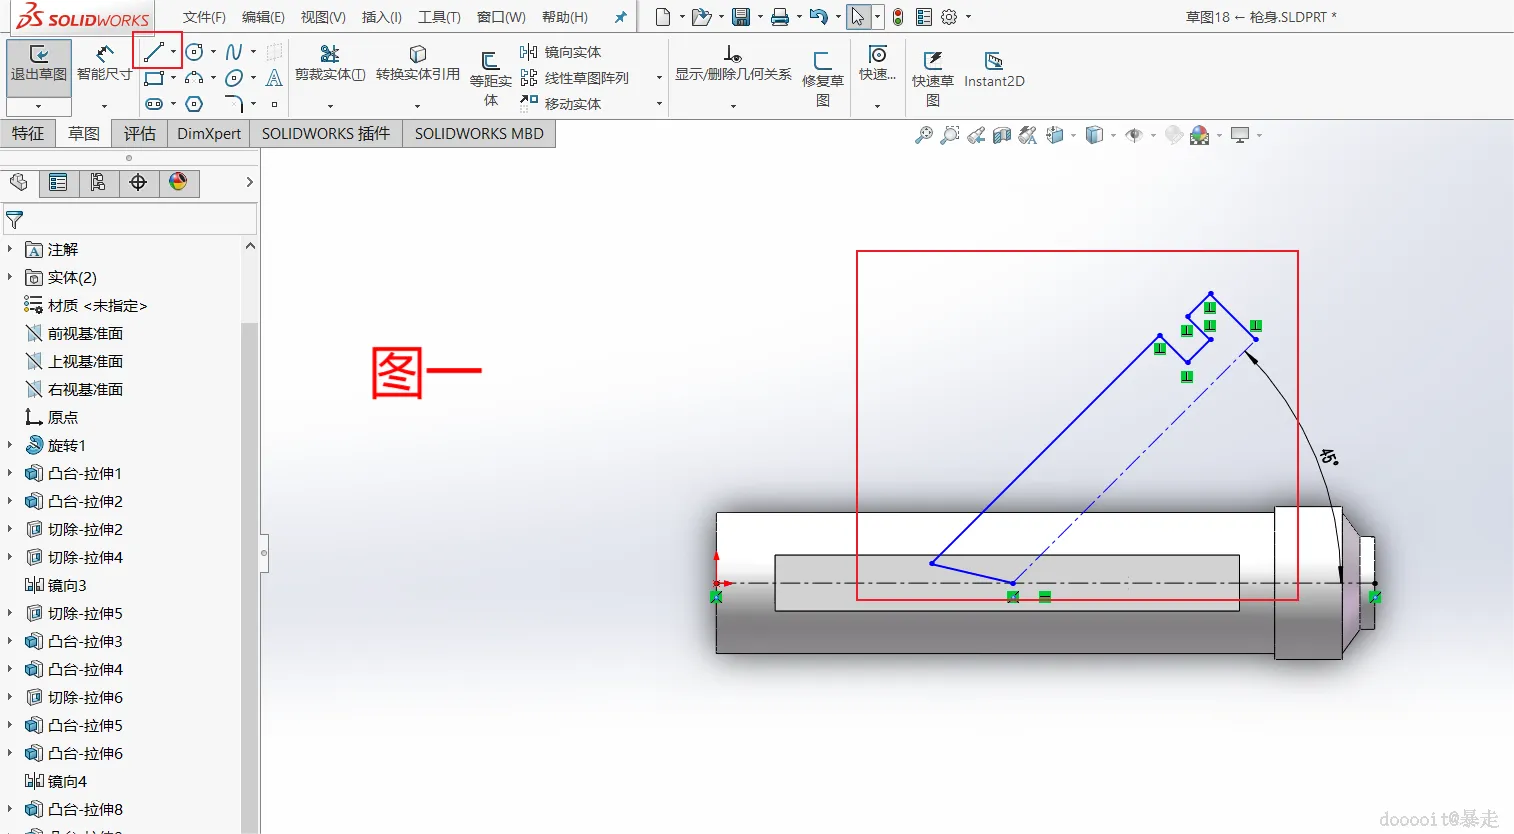This screenshot has width=1514, height=834.
Task: Click the SOLIDWORKS MBD tab
Action: click(479, 133)
